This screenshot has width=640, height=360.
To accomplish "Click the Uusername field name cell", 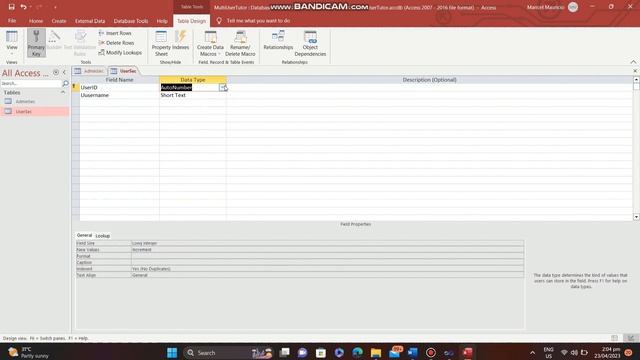I will (119, 95).
